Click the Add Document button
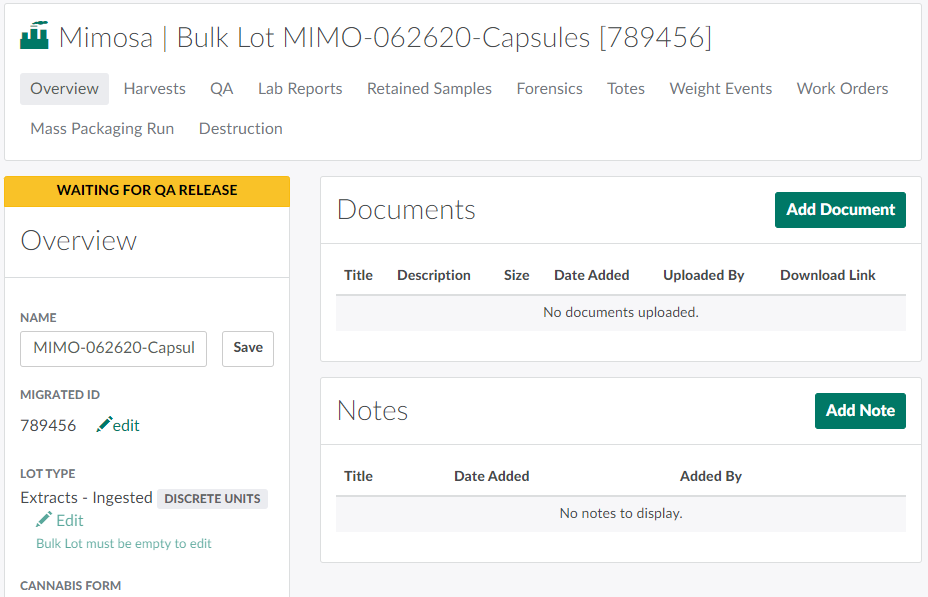This screenshot has height=597, width=928. click(x=840, y=210)
